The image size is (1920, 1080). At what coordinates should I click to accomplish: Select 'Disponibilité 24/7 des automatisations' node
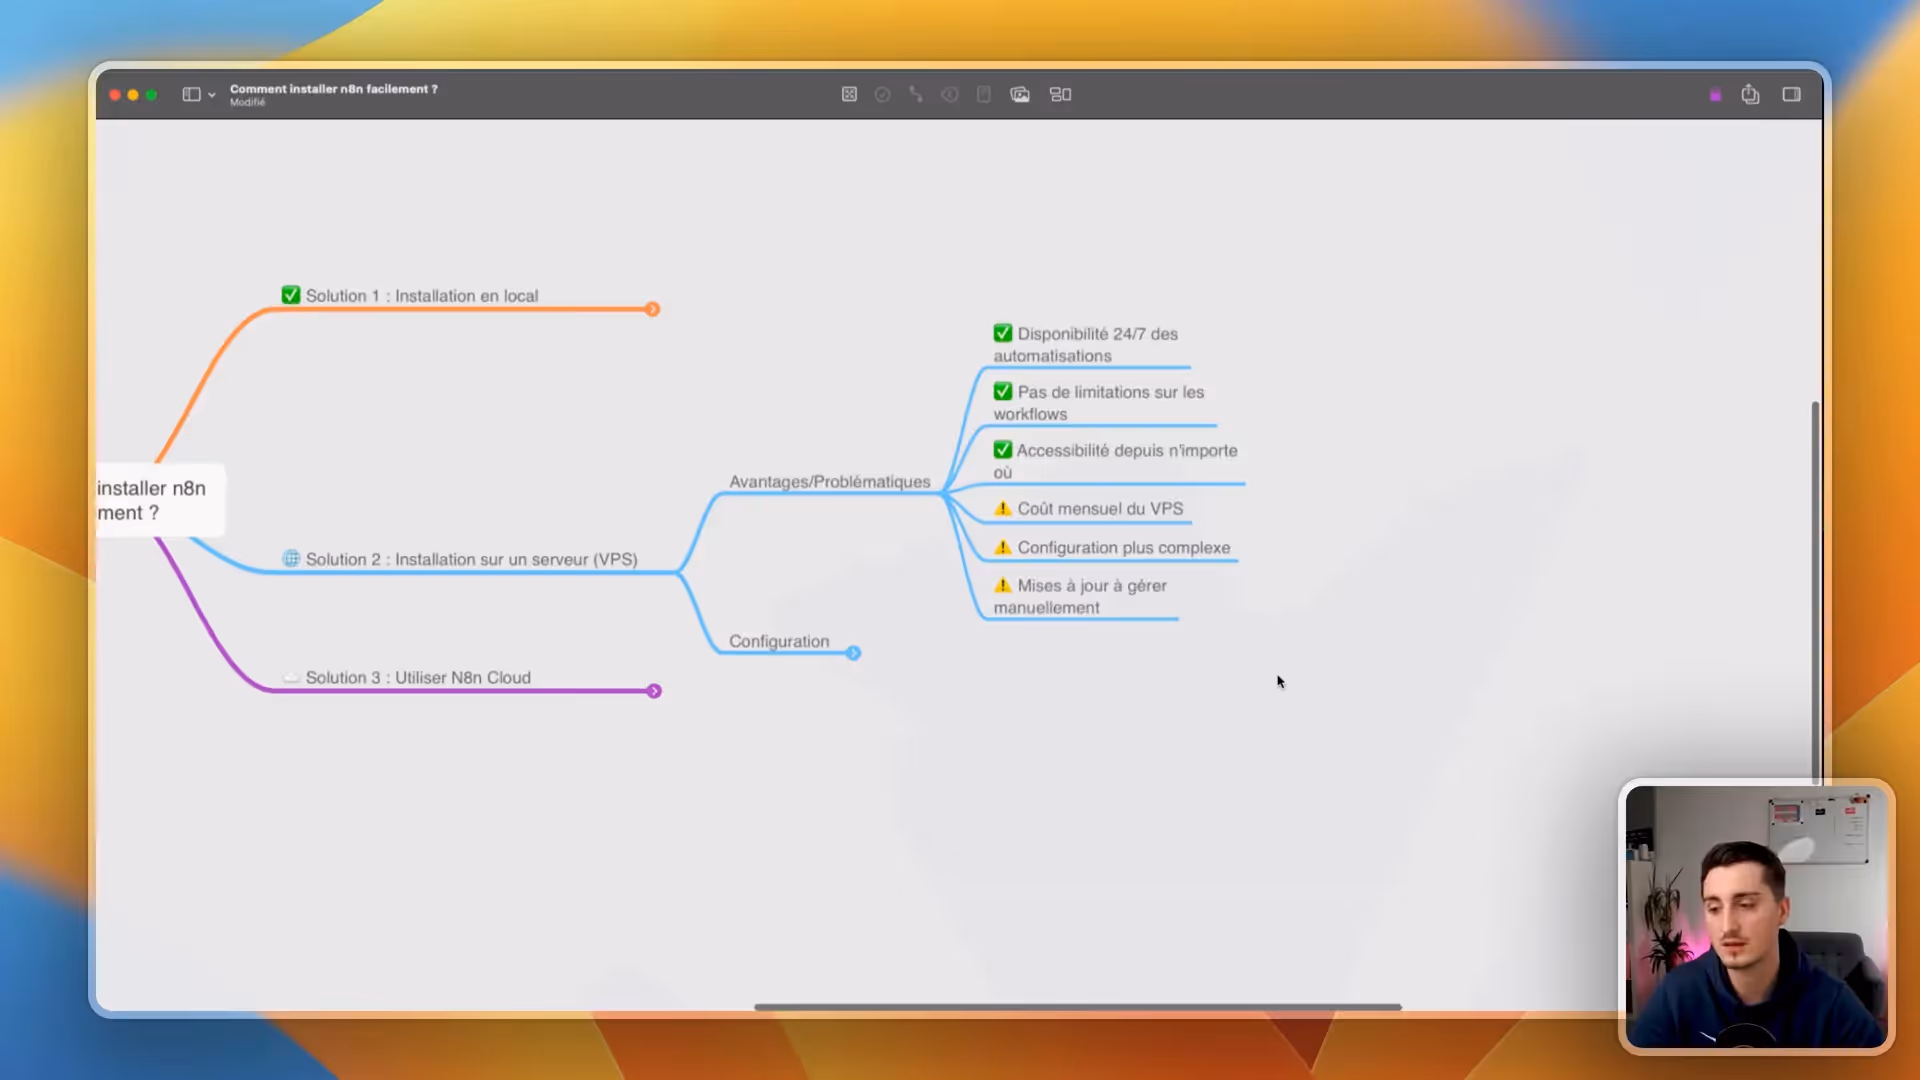pyautogui.click(x=1086, y=345)
